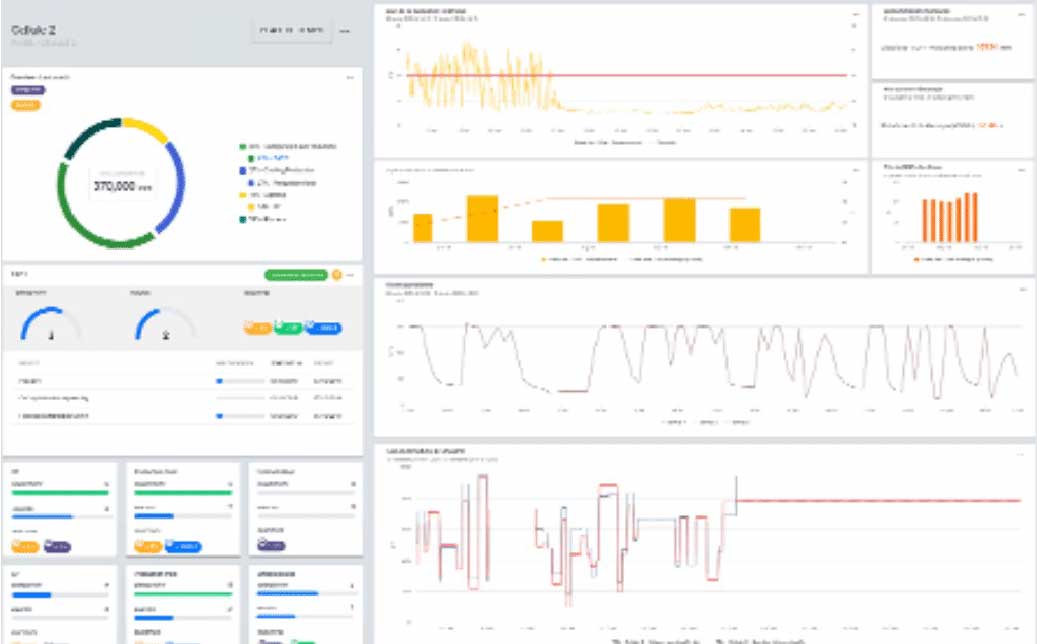Click the blue badge in the top-middle small card
The height and width of the screenshot is (644, 1037).
tap(183, 546)
